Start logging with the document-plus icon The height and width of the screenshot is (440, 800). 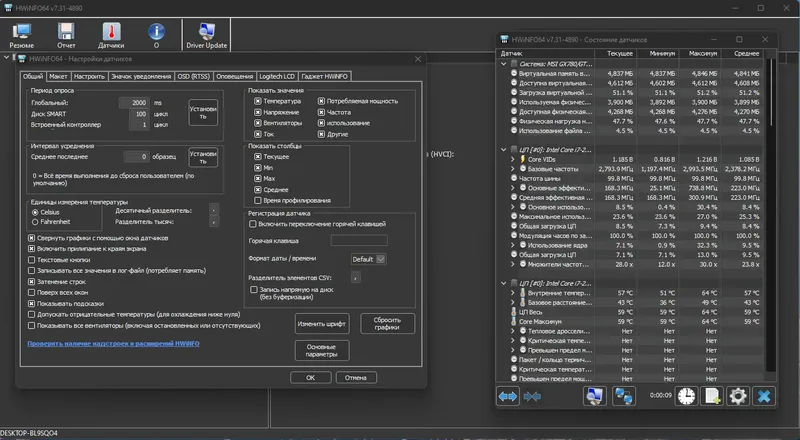click(x=712, y=396)
